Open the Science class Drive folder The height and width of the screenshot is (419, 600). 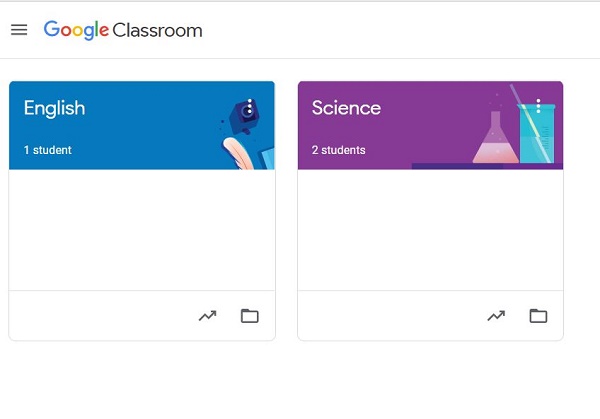pyautogui.click(x=538, y=316)
